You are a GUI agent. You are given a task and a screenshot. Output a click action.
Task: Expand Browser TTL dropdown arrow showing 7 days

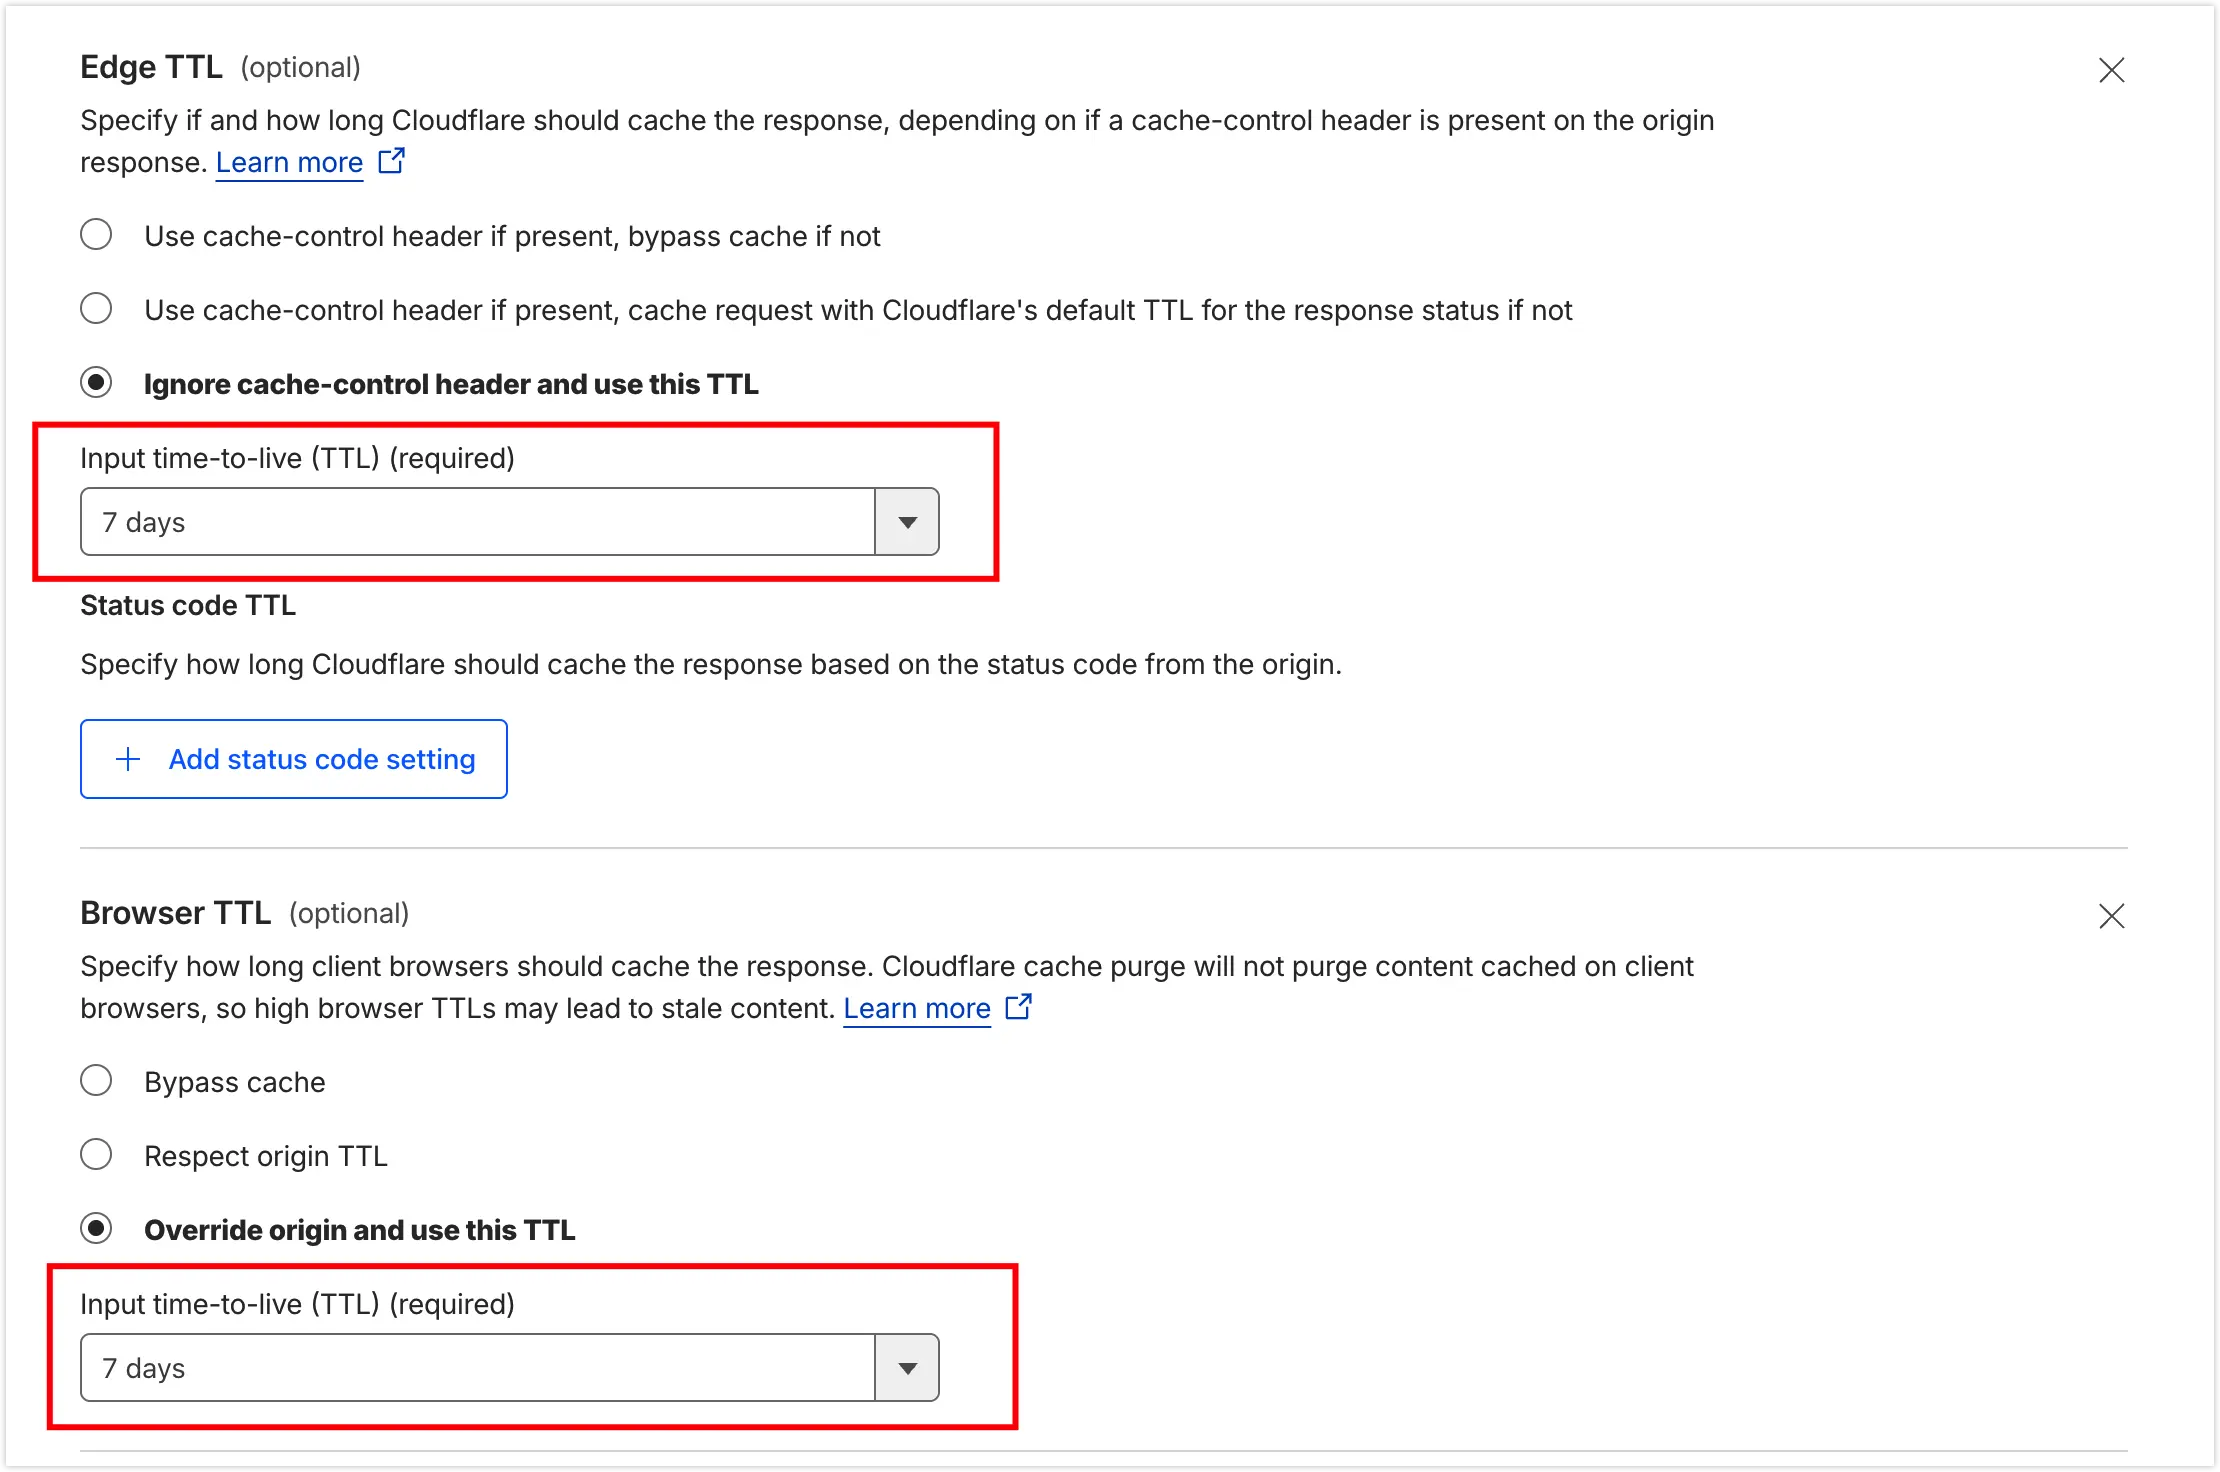coord(907,1368)
